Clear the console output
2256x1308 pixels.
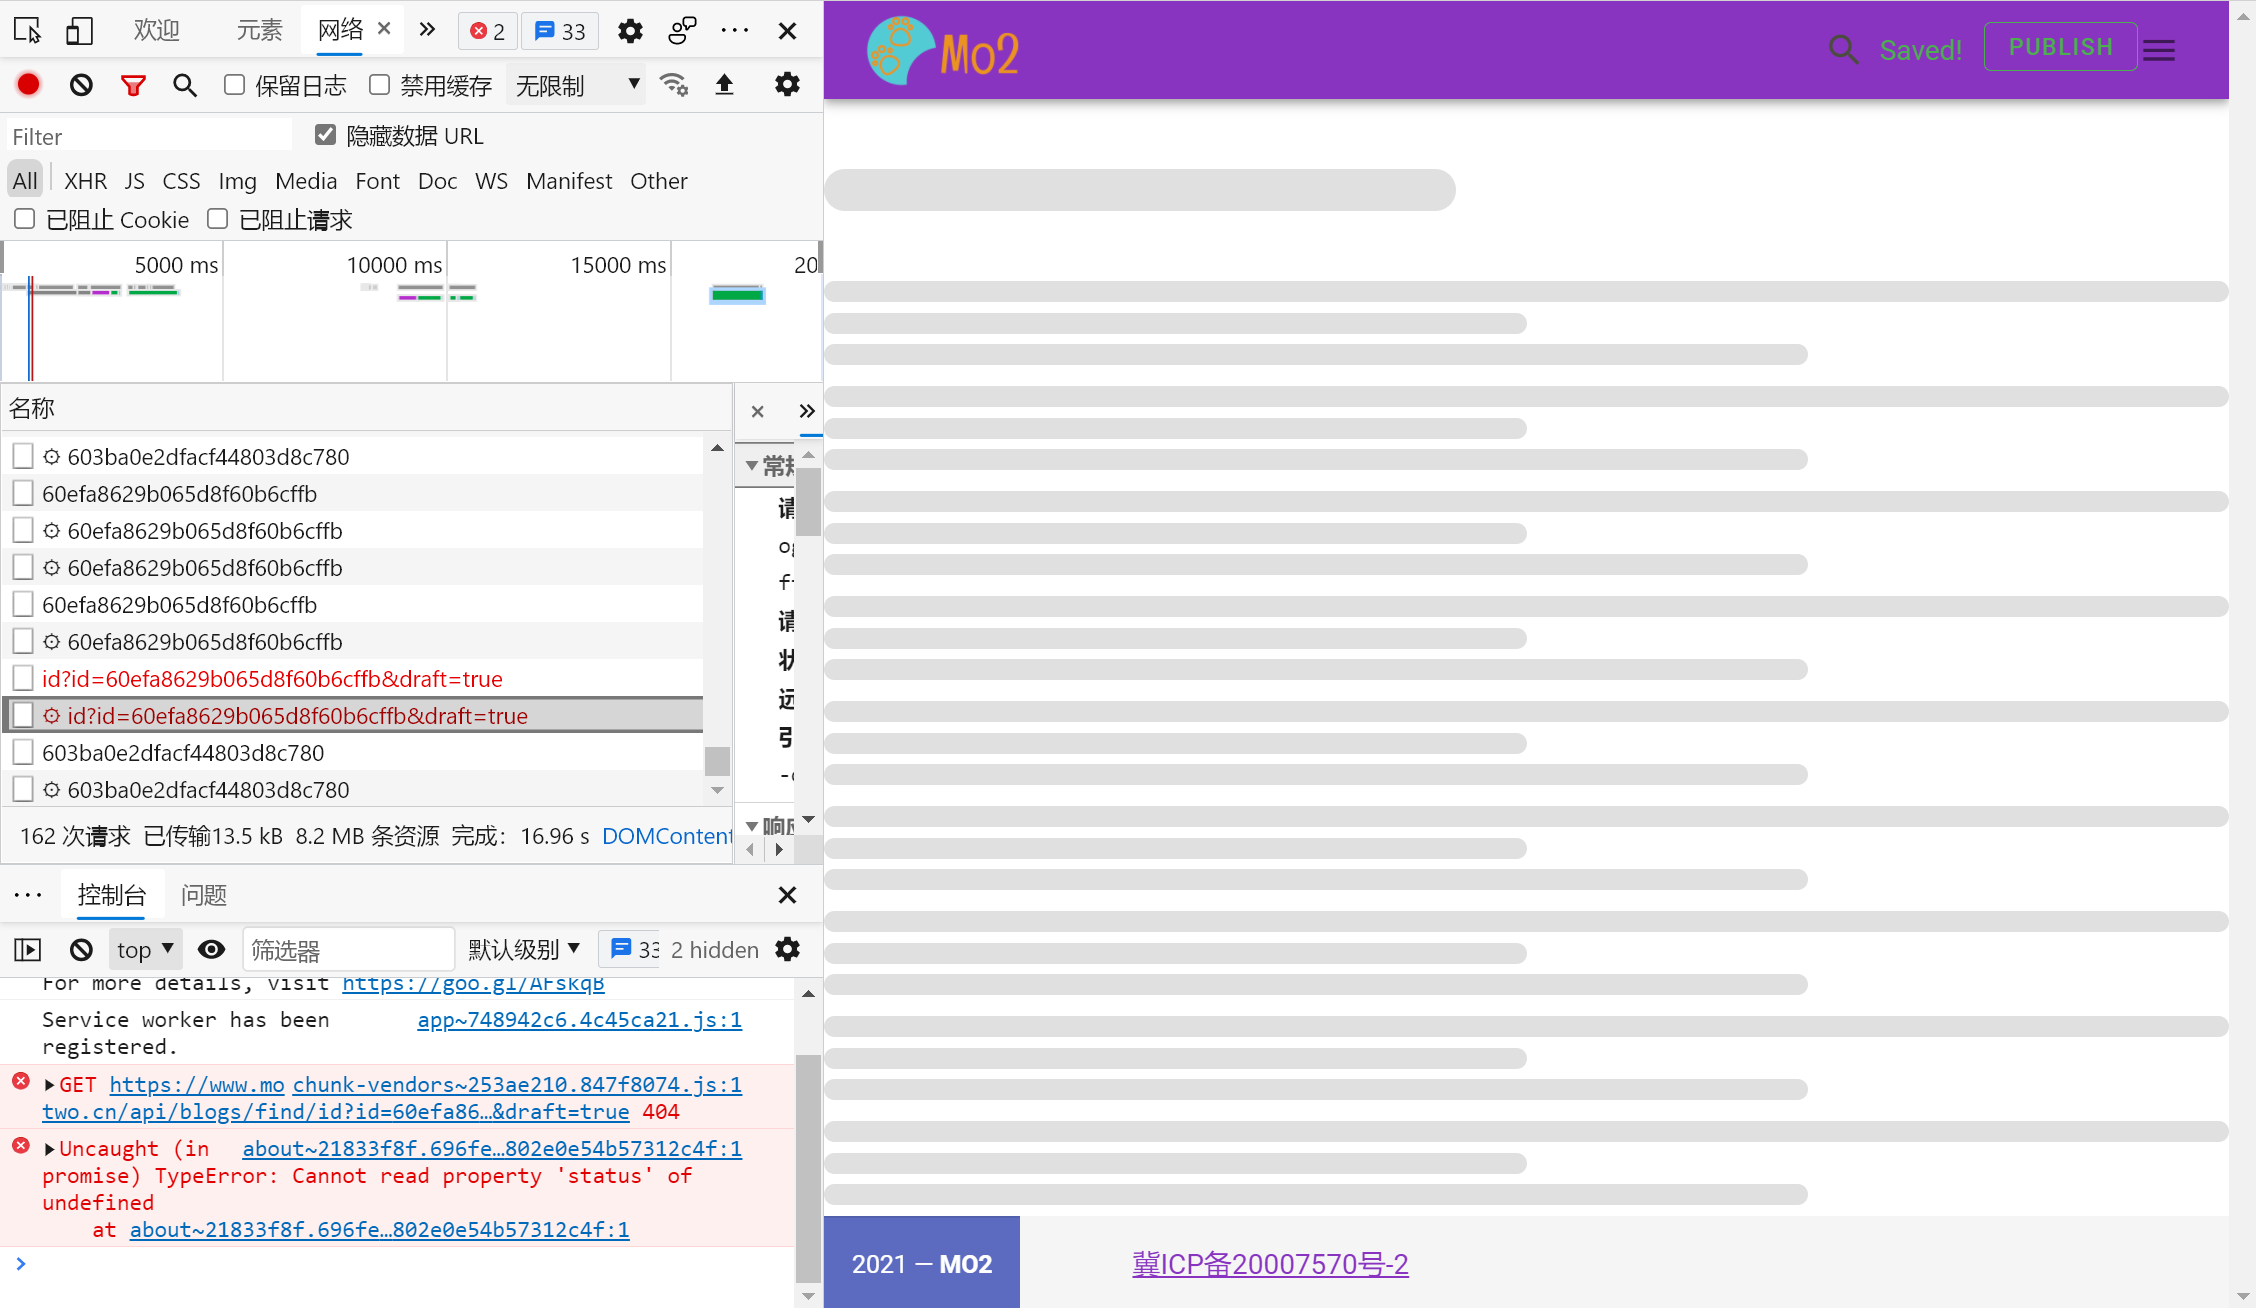pyautogui.click(x=81, y=949)
